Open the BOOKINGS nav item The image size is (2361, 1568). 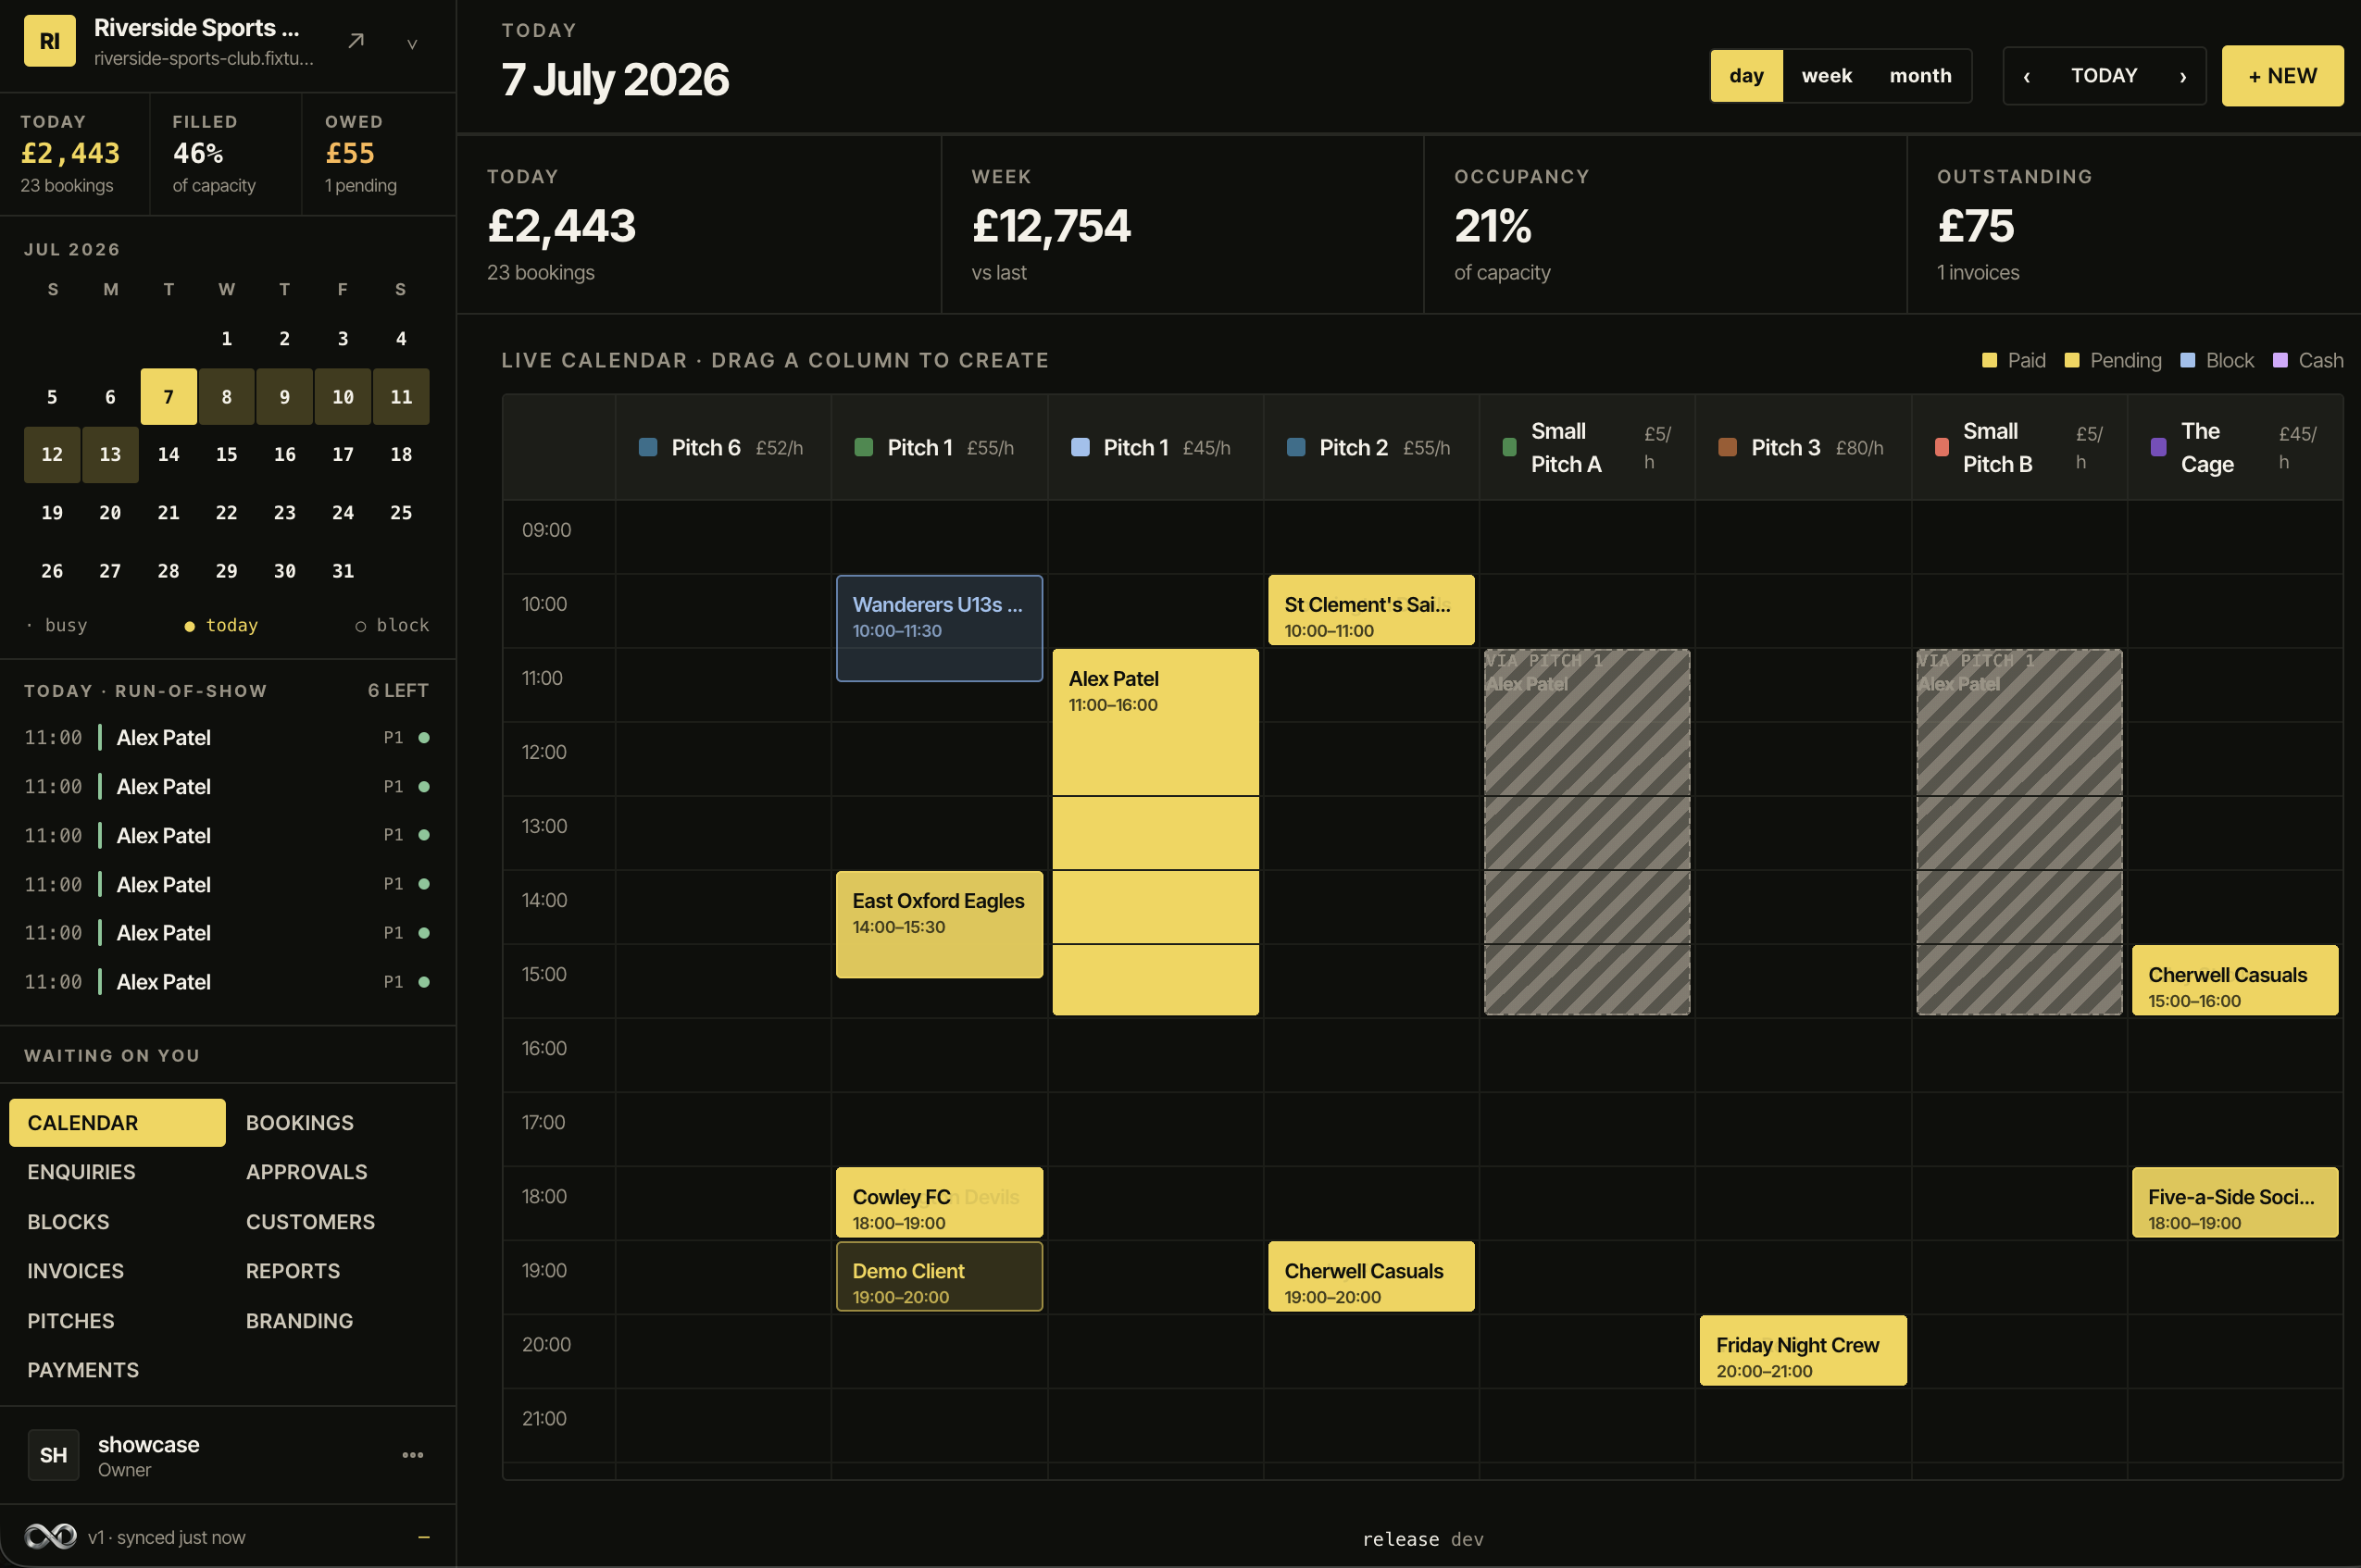337,1123
